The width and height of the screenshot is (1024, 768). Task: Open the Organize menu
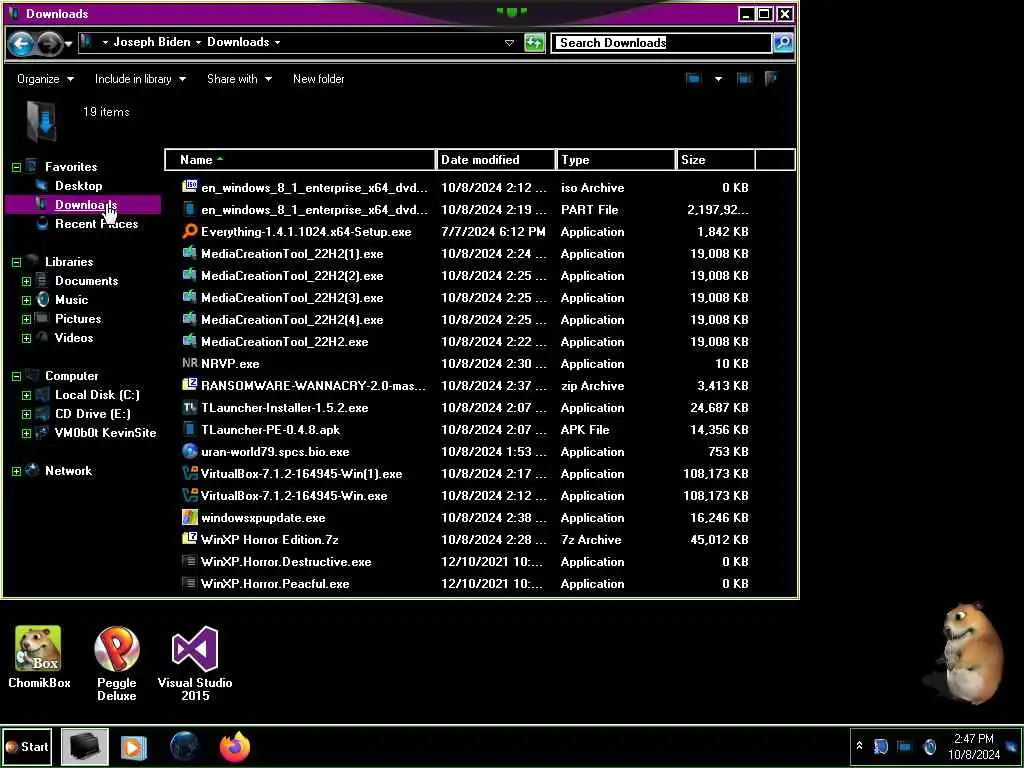pos(45,79)
